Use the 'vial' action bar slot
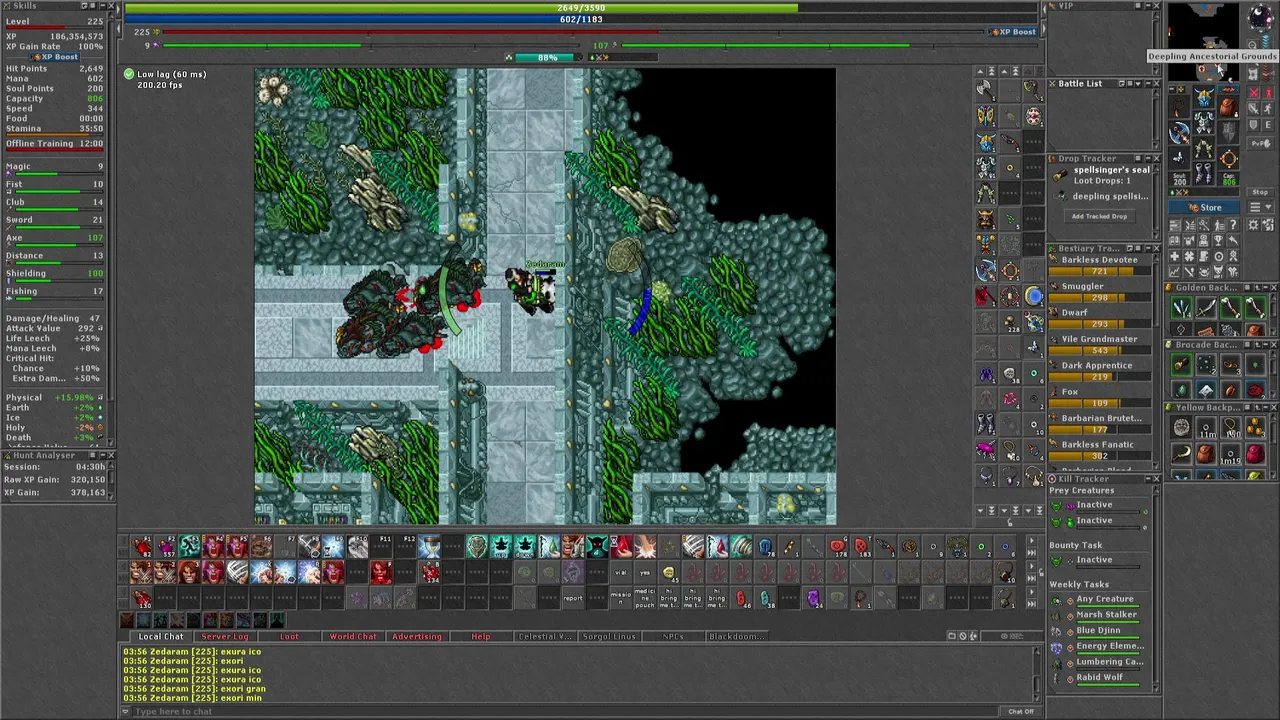Image resolution: width=1280 pixels, height=720 pixels. [620, 572]
